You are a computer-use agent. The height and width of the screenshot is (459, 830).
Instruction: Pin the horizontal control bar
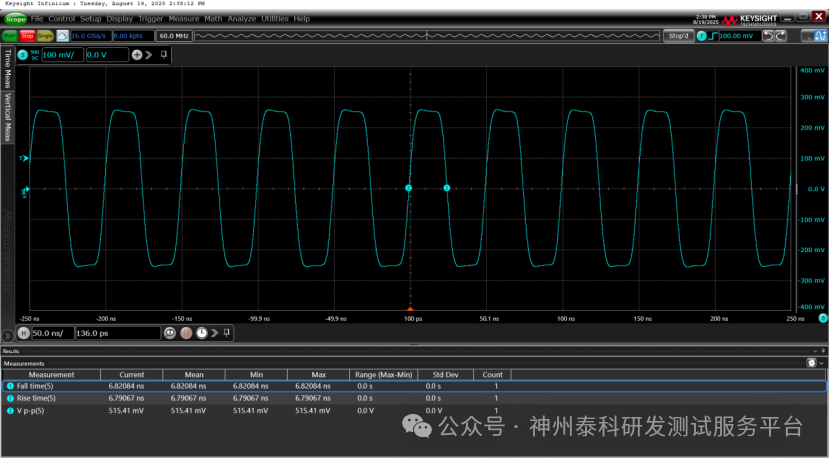(227, 332)
